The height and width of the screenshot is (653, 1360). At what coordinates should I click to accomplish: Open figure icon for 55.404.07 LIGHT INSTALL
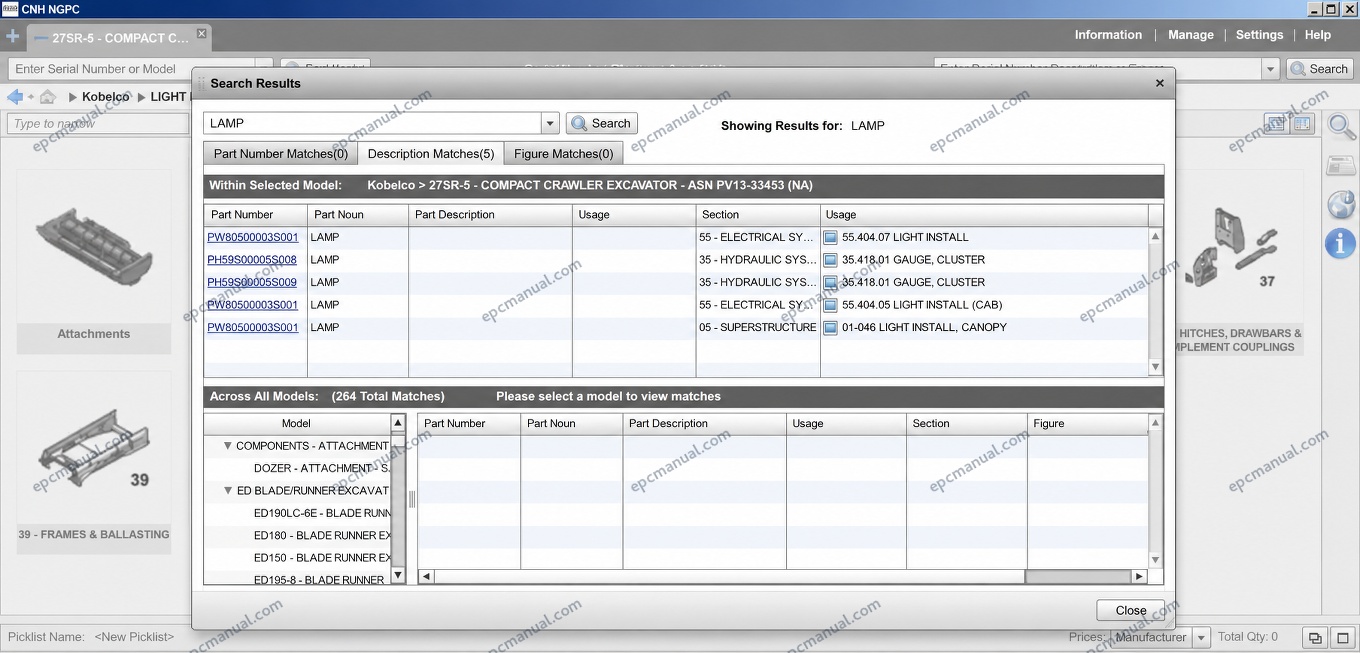830,237
